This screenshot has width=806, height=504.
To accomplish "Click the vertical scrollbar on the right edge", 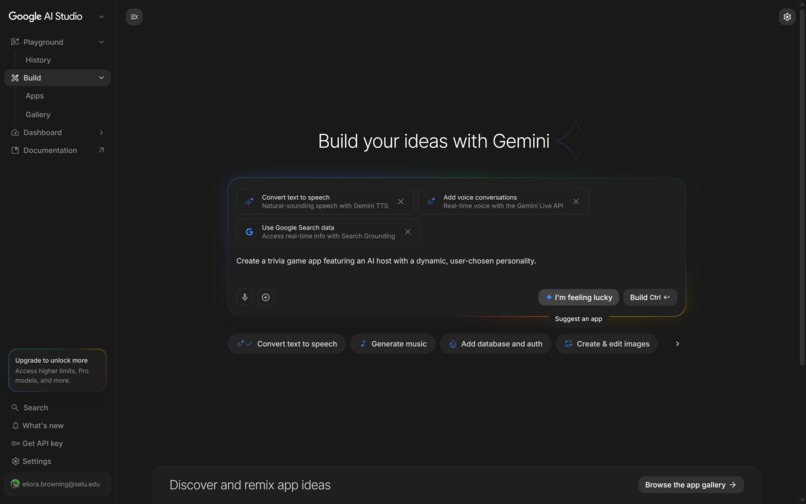I will point(801,185).
